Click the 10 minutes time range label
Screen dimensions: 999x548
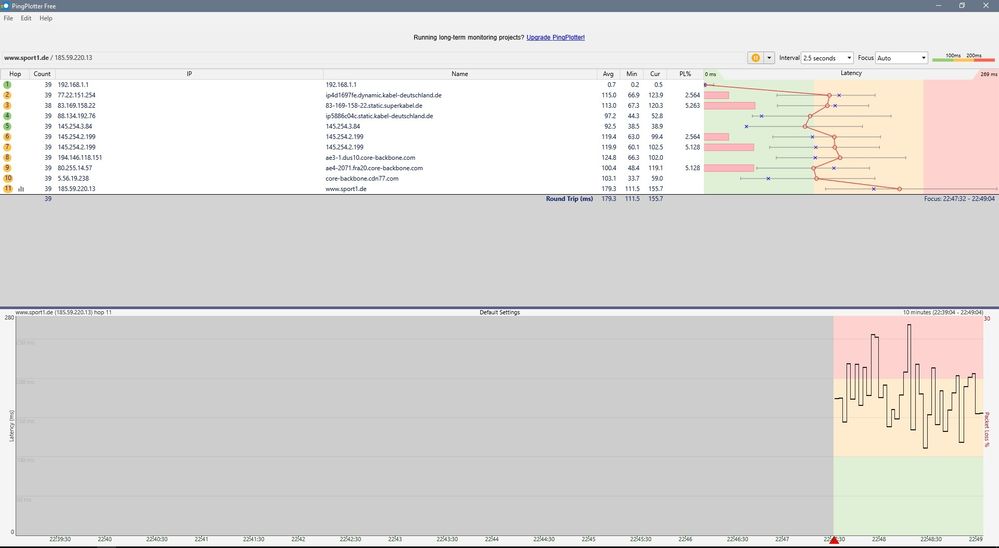point(943,312)
